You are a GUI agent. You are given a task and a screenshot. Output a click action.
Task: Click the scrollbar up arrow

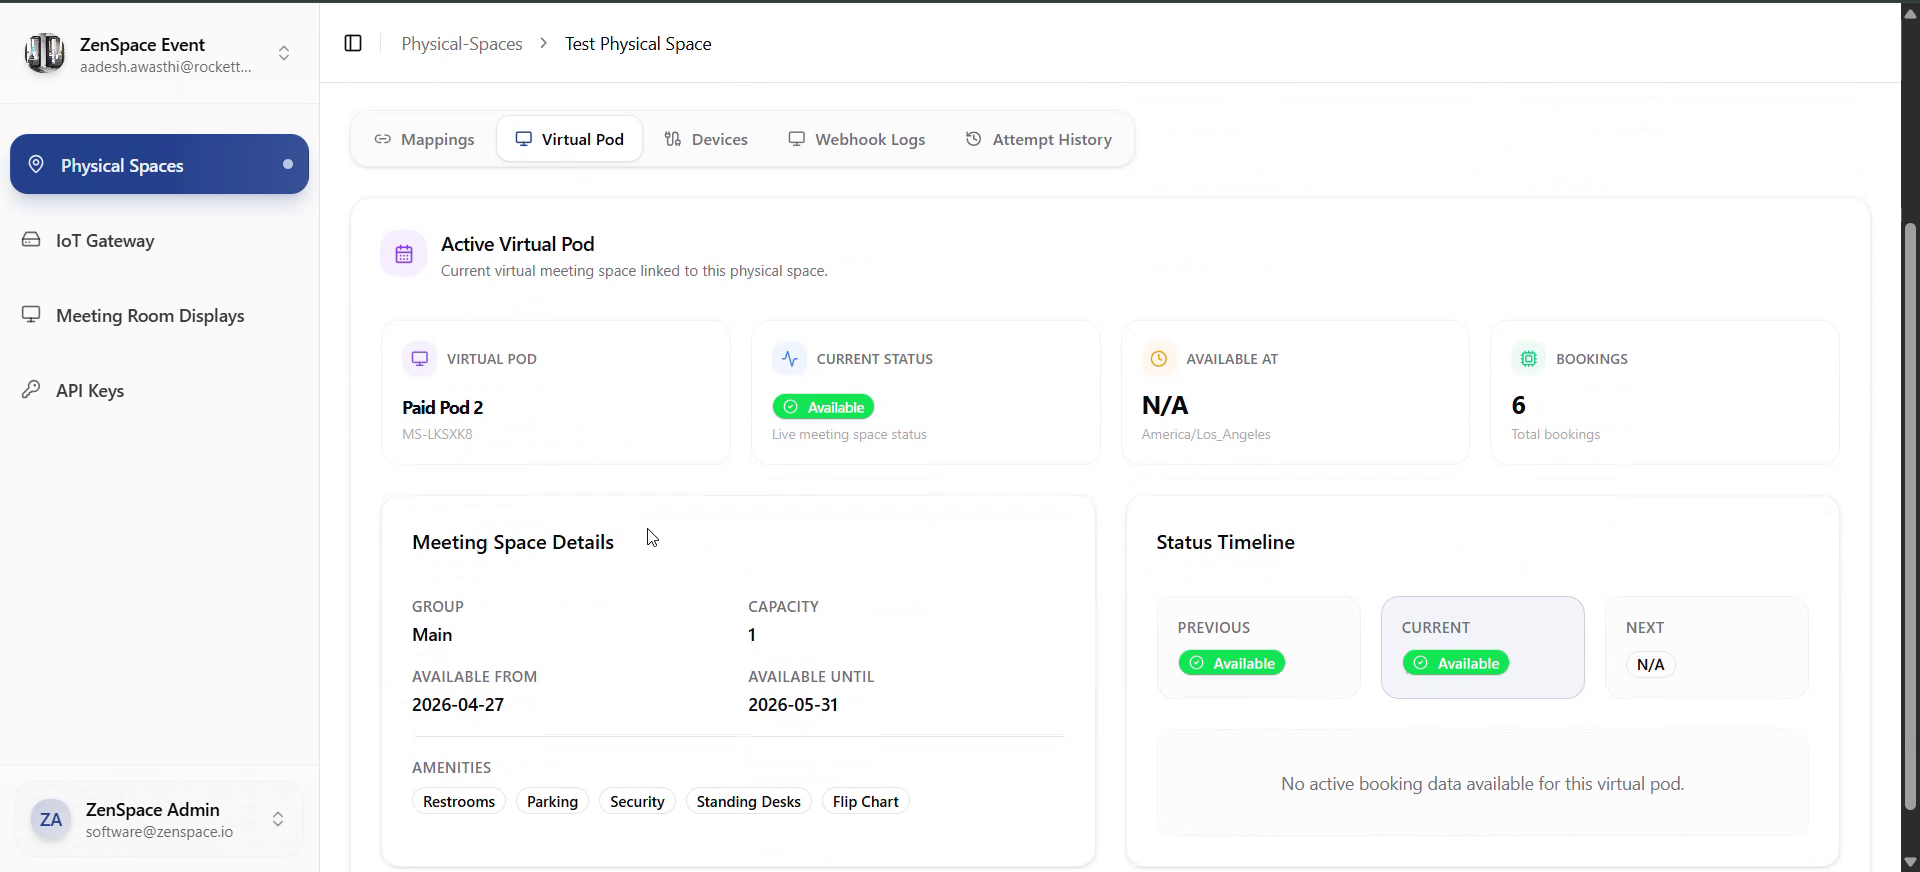(x=1910, y=13)
